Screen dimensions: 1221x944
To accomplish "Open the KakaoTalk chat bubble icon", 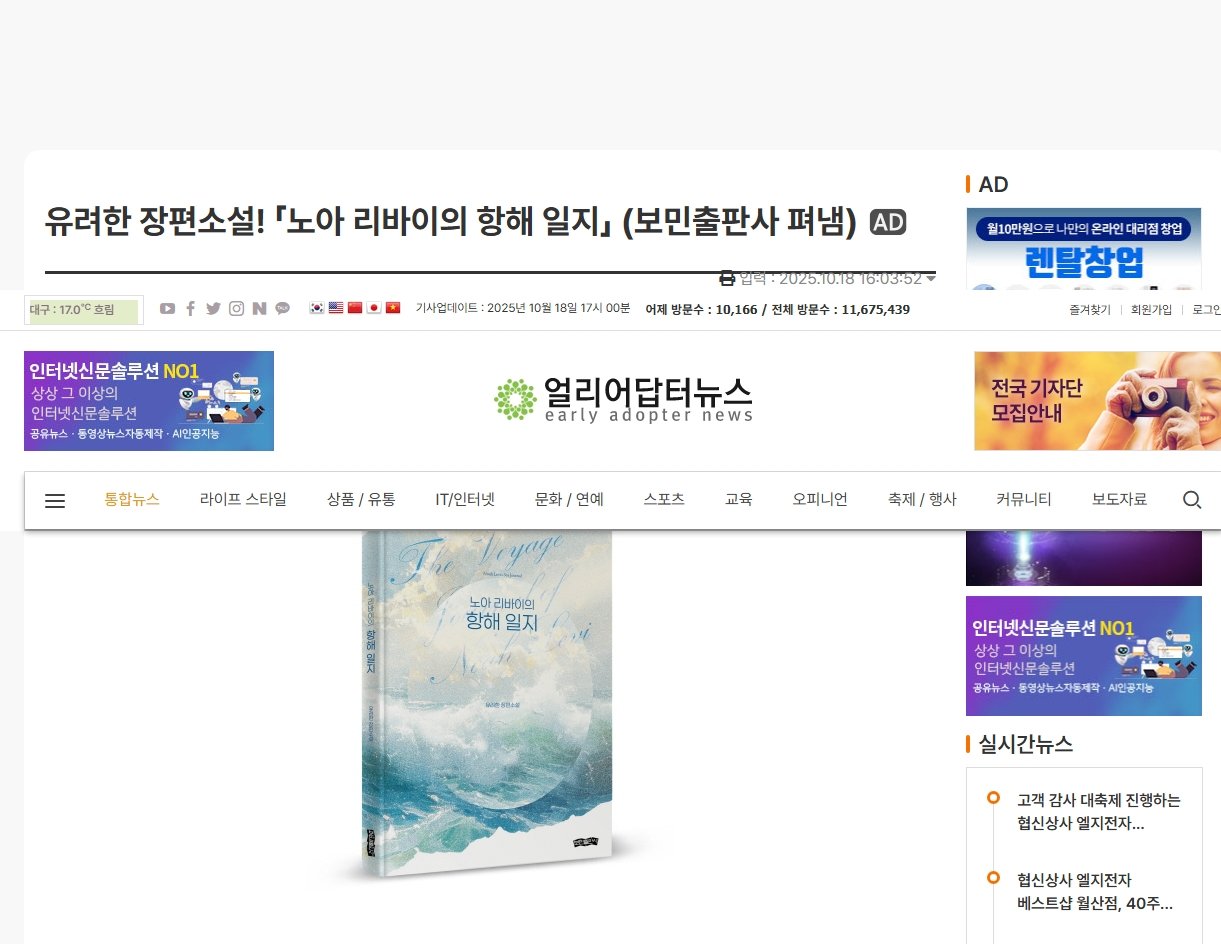I will pyautogui.click(x=283, y=309).
